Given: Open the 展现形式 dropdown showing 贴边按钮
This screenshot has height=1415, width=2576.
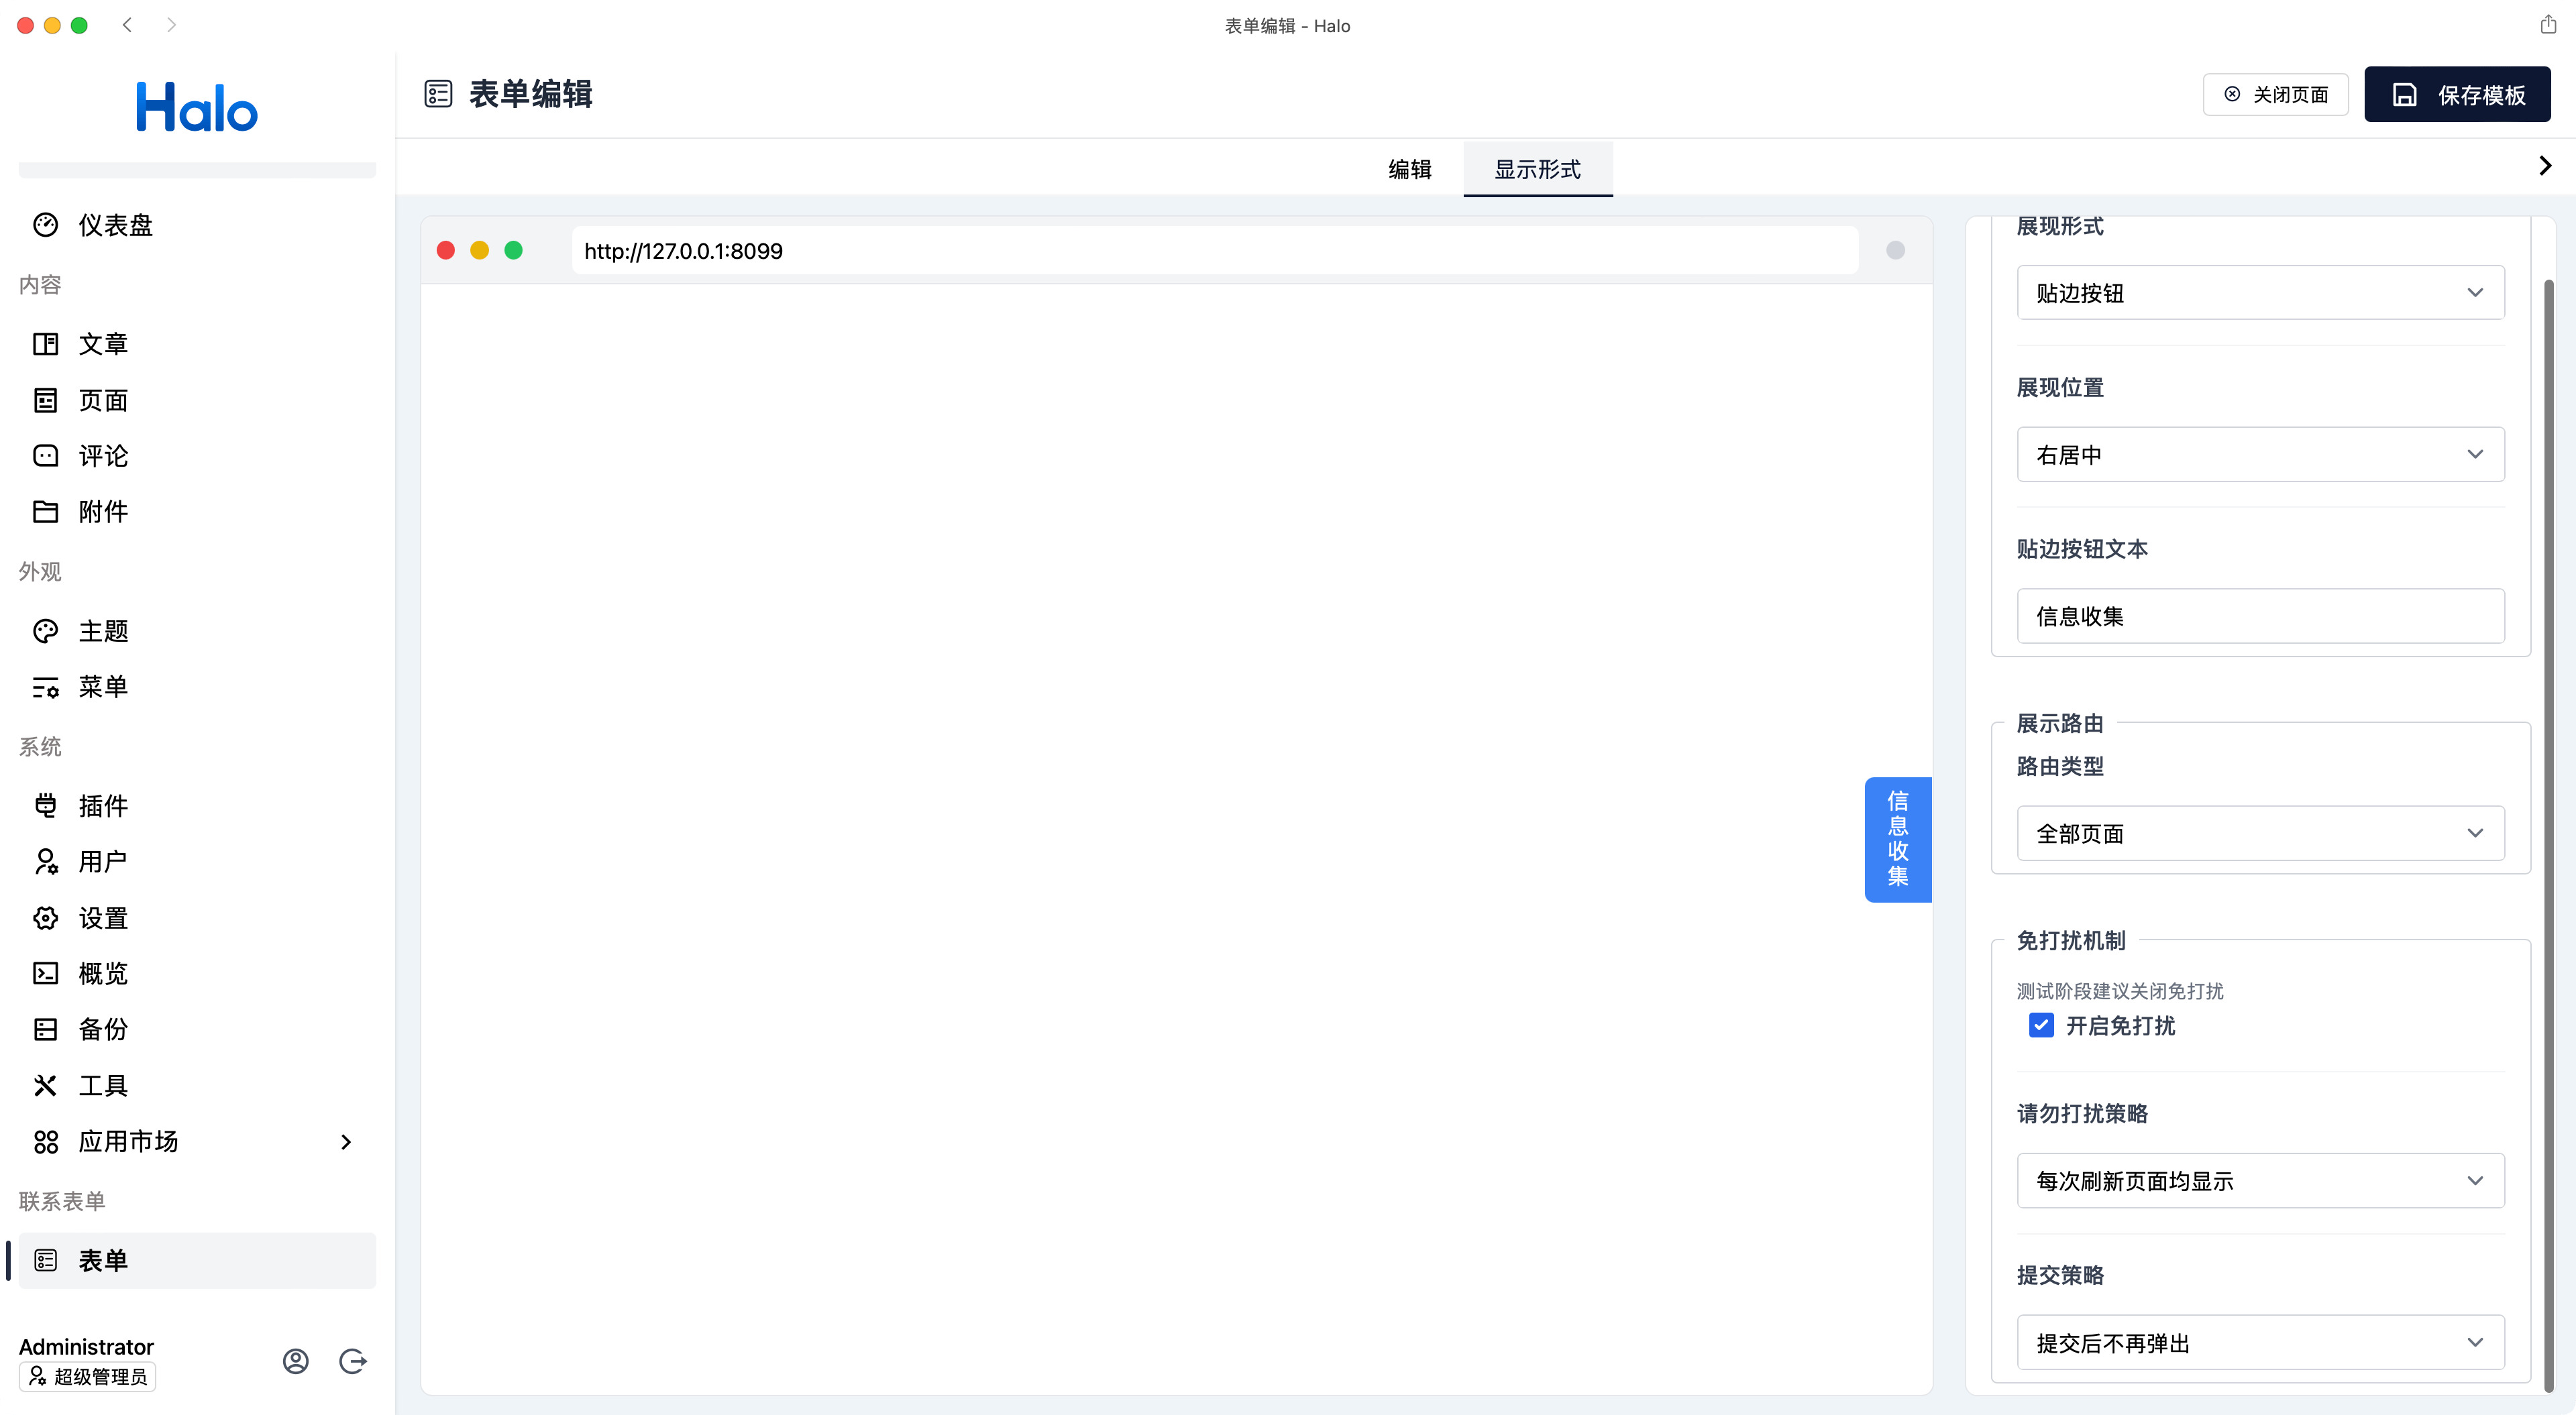Looking at the screenshot, I should tap(2260, 293).
